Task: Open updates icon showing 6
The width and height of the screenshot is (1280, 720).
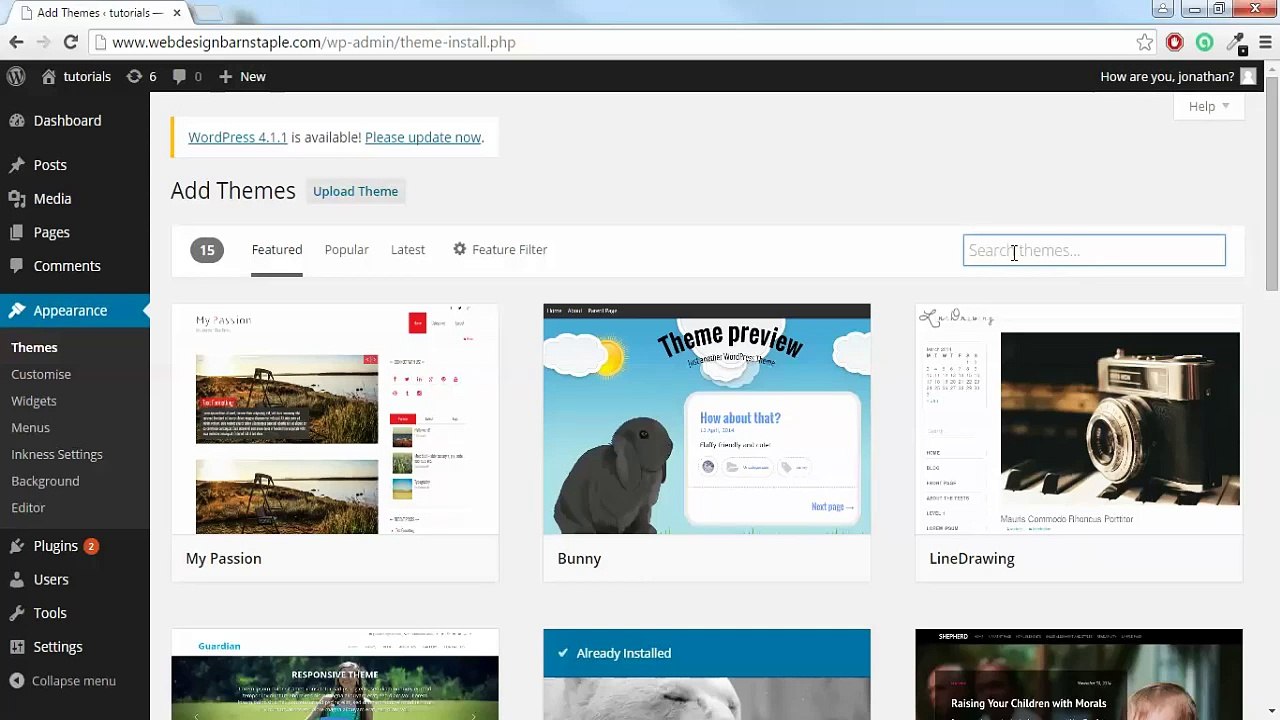Action: click(134, 76)
